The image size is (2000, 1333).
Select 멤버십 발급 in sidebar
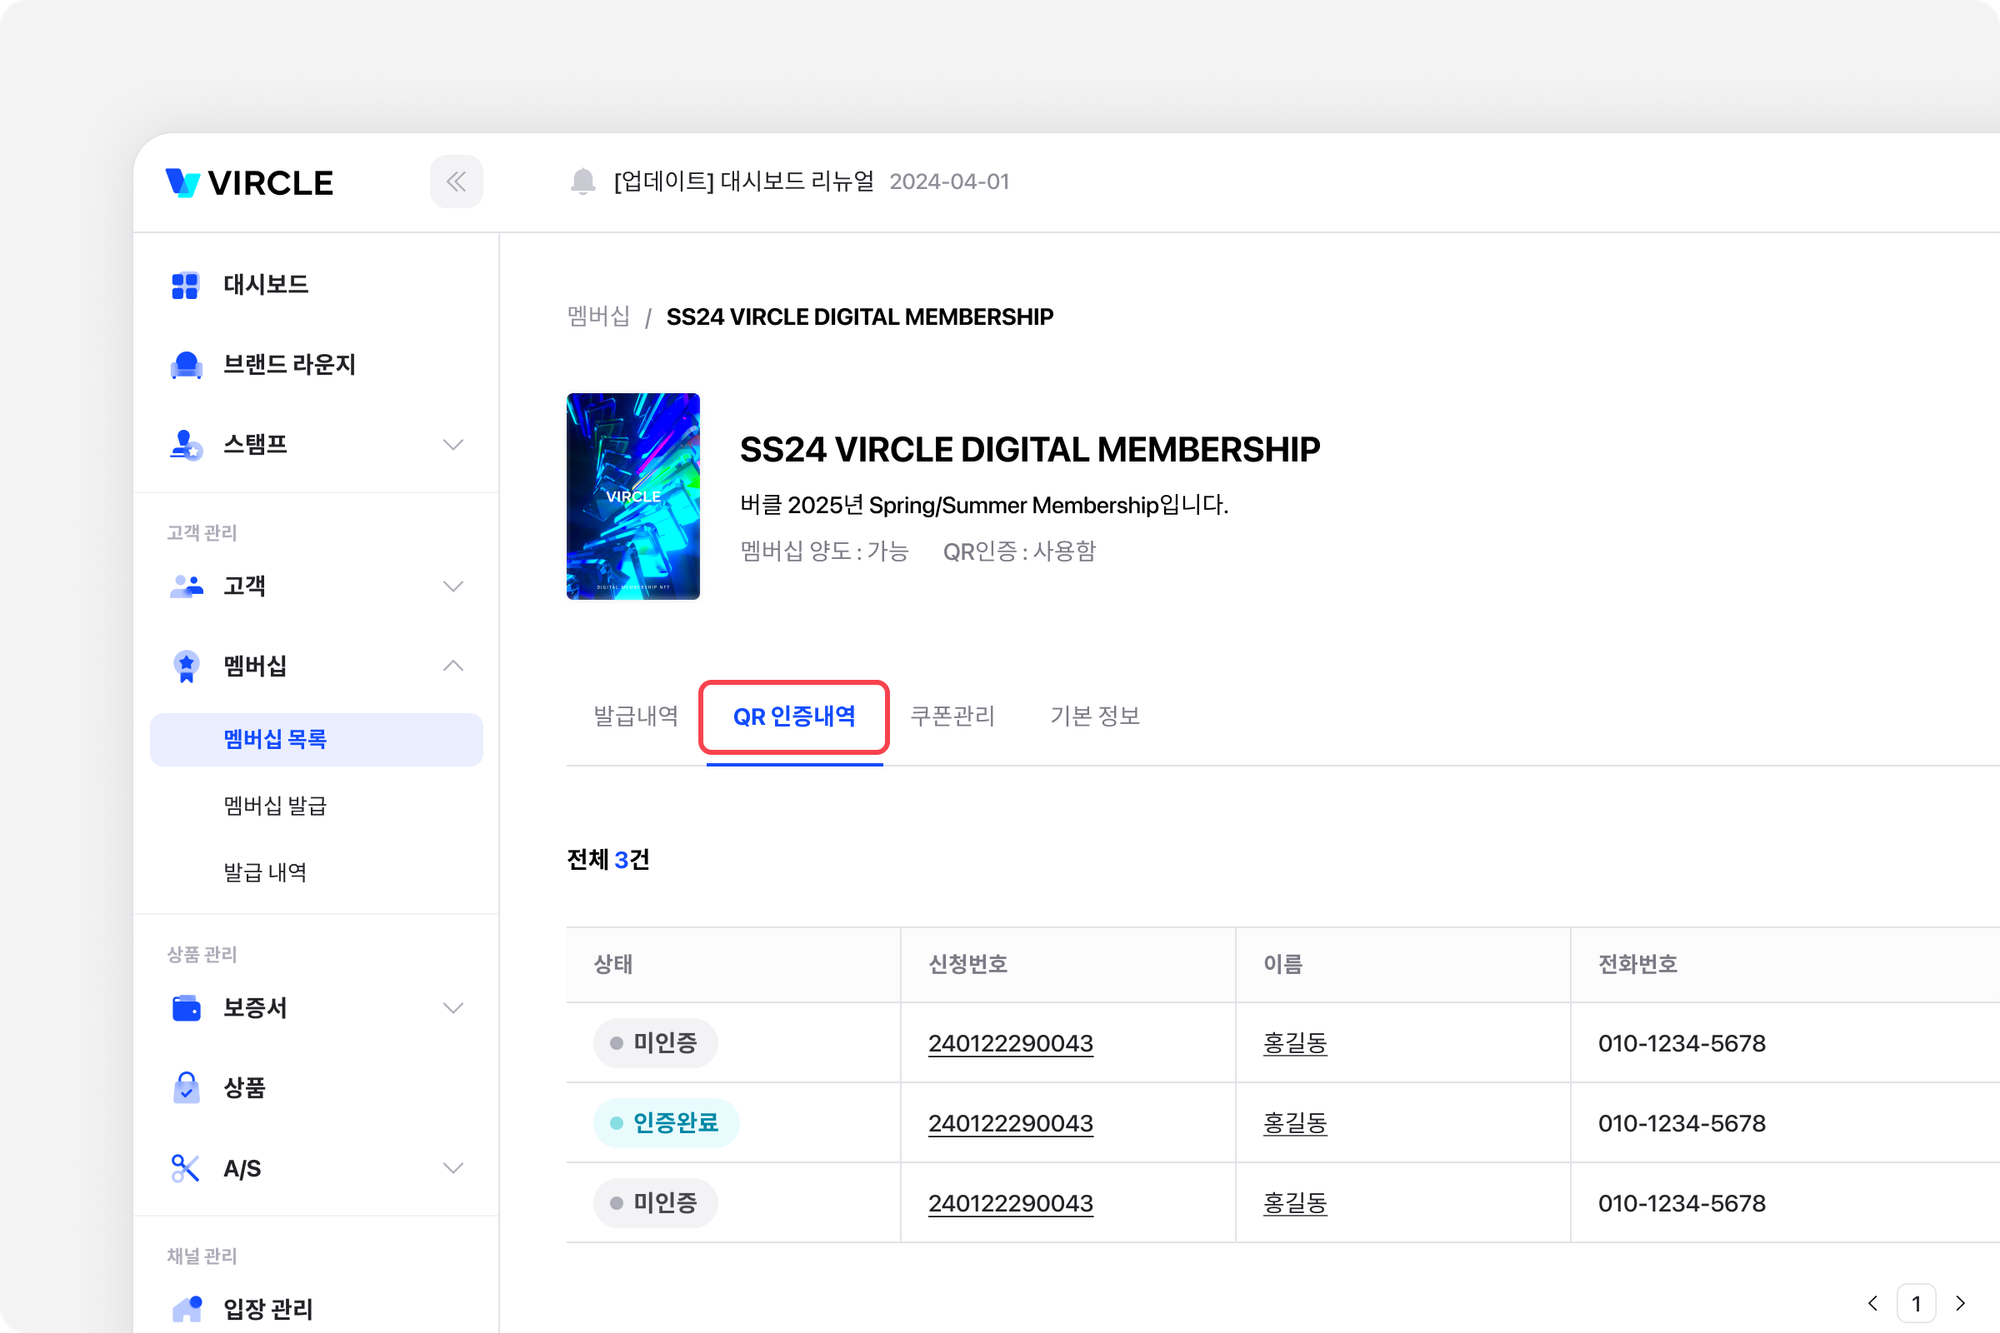tap(275, 806)
